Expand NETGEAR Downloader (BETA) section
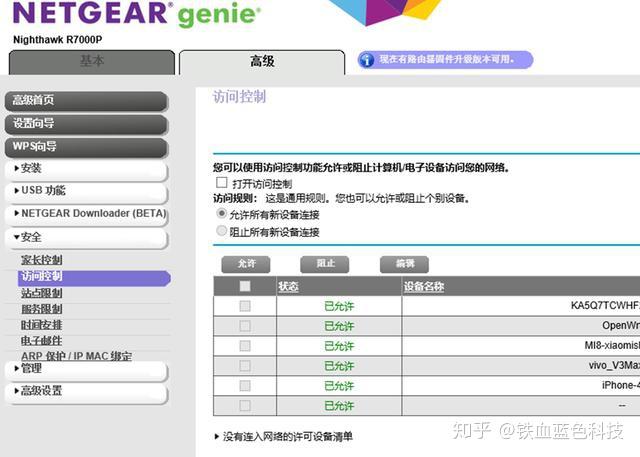This screenshot has height=457, width=640. pos(86,215)
